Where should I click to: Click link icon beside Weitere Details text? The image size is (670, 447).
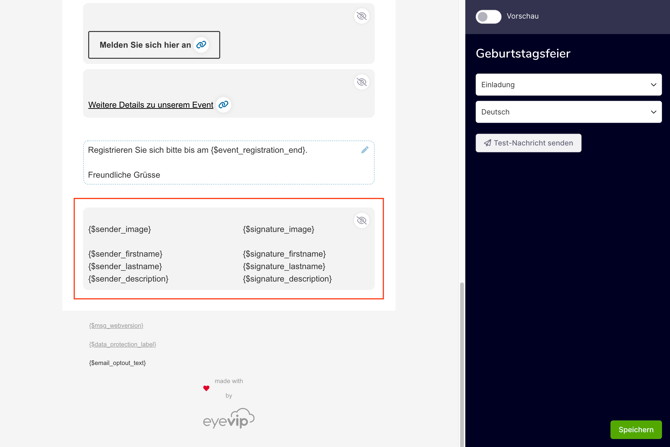223,105
